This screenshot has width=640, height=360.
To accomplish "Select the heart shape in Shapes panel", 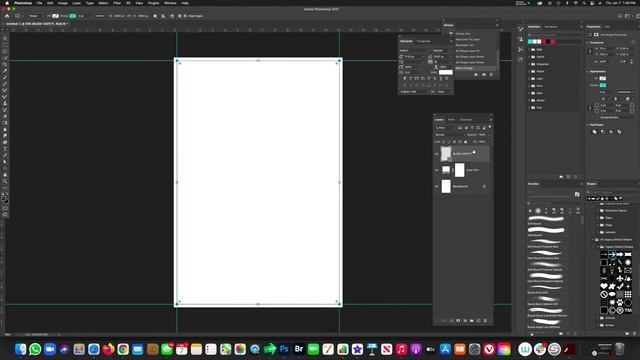I will click(x=604, y=286).
